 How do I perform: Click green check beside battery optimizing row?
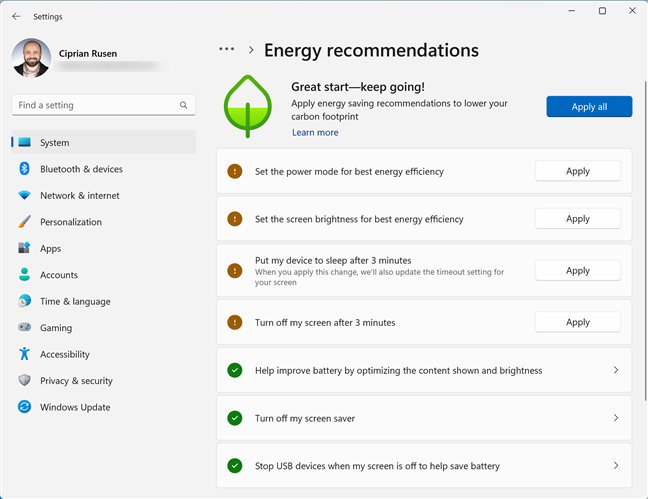[235, 370]
